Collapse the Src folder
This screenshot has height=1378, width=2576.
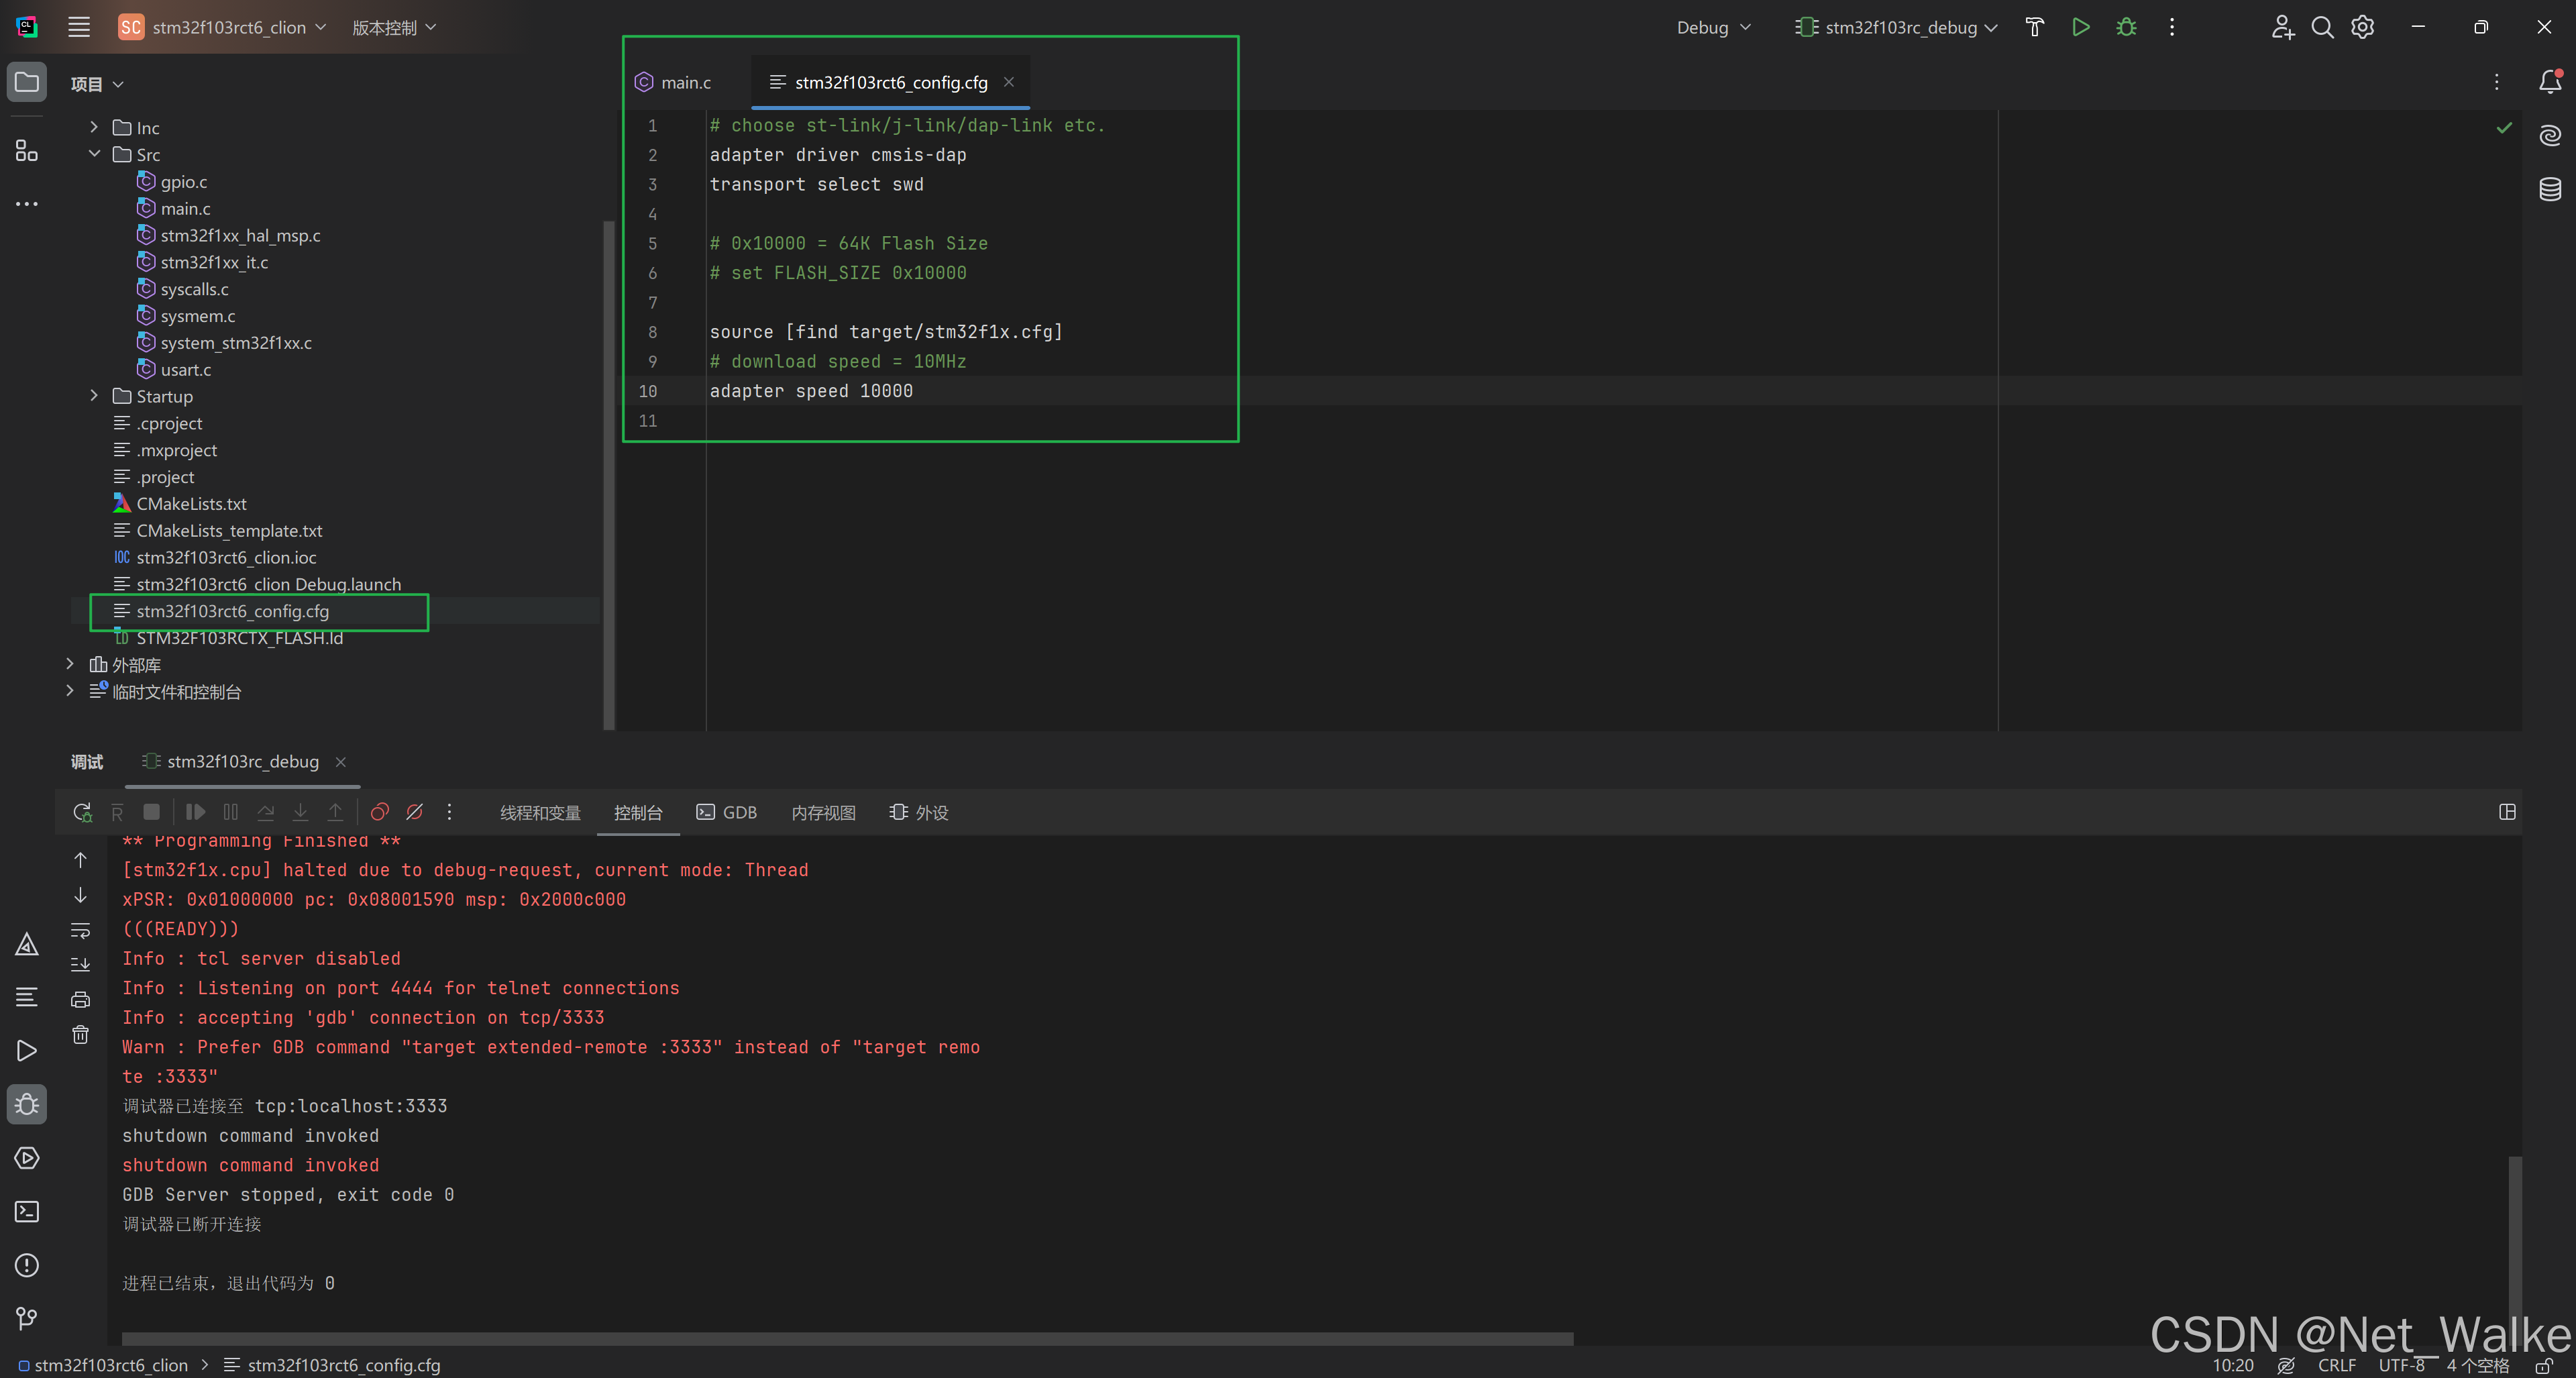coord(94,154)
